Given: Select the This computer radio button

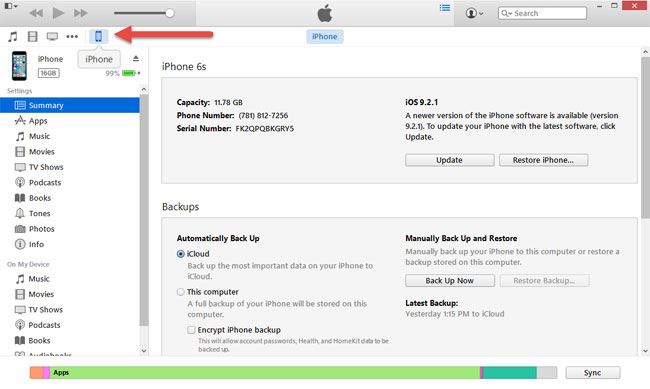Looking at the screenshot, I should (x=181, y=292).
